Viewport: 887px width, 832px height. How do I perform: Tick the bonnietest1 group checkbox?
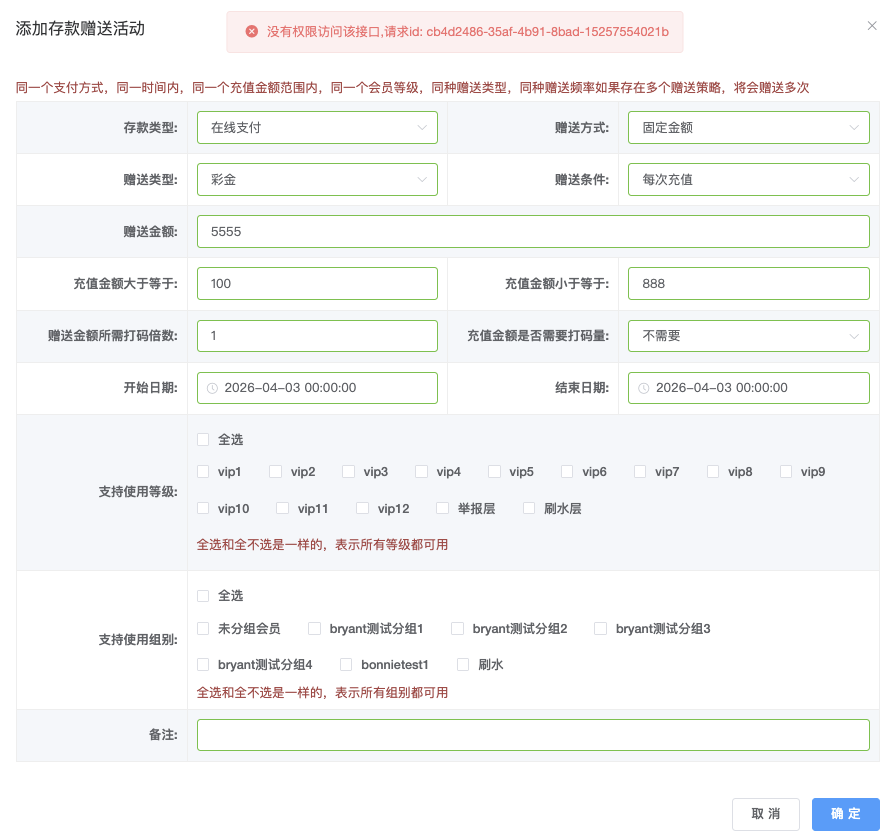click(347, 664)
